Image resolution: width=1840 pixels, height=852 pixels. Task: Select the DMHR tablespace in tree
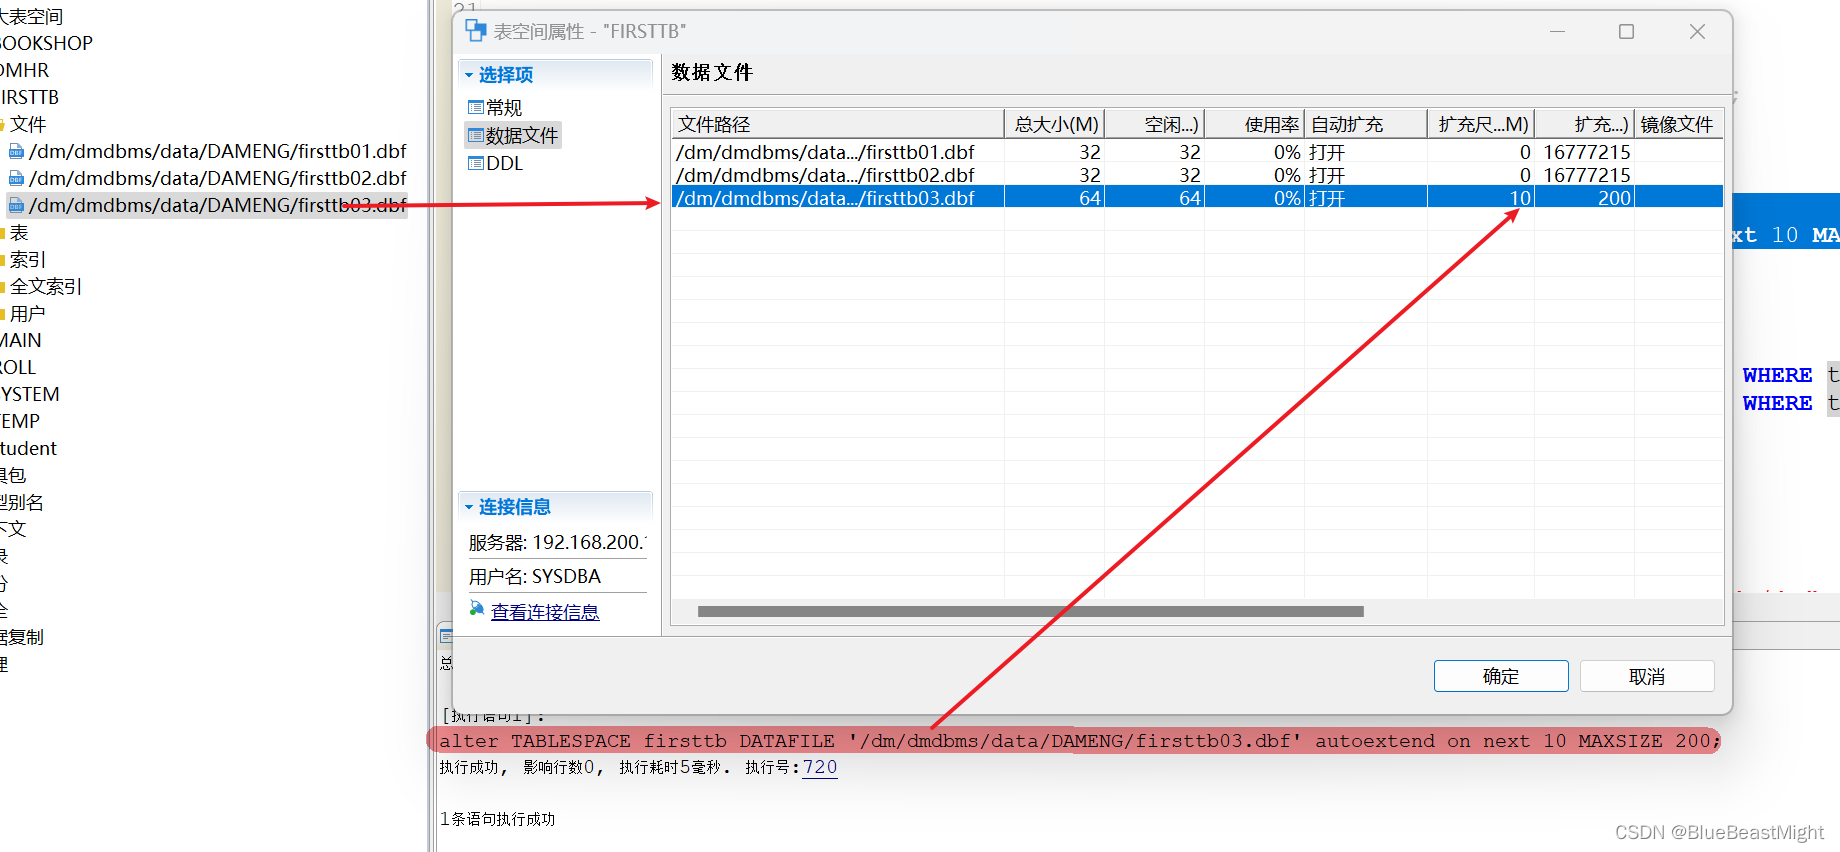coord(24,70)
